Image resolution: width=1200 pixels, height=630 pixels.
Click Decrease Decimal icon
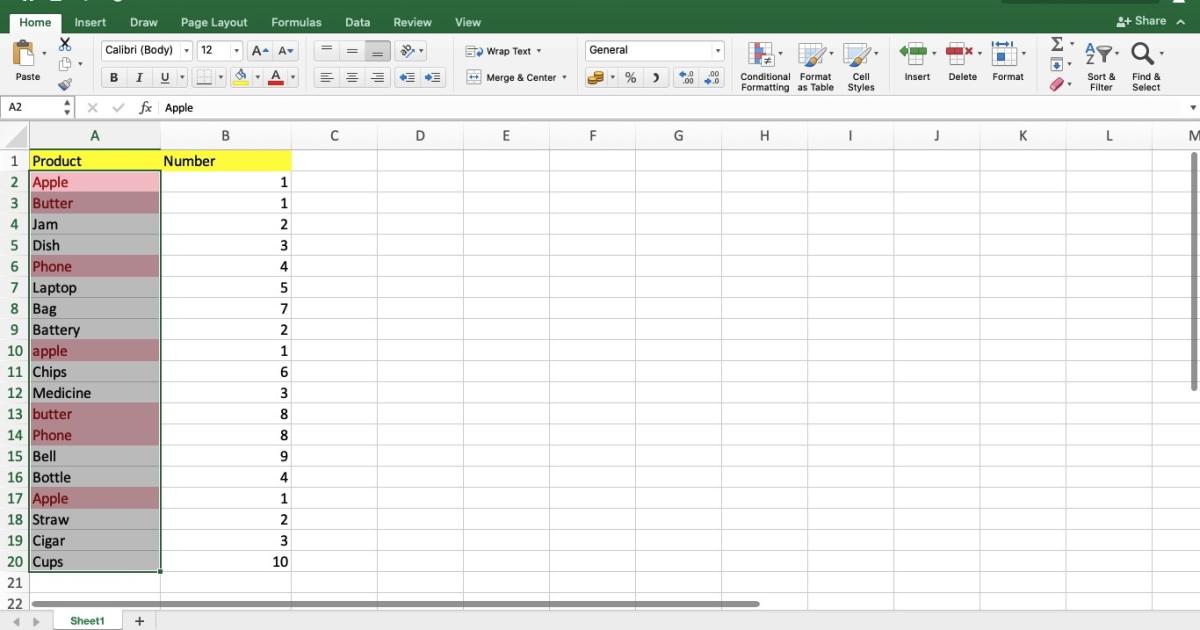click(712, 77)
